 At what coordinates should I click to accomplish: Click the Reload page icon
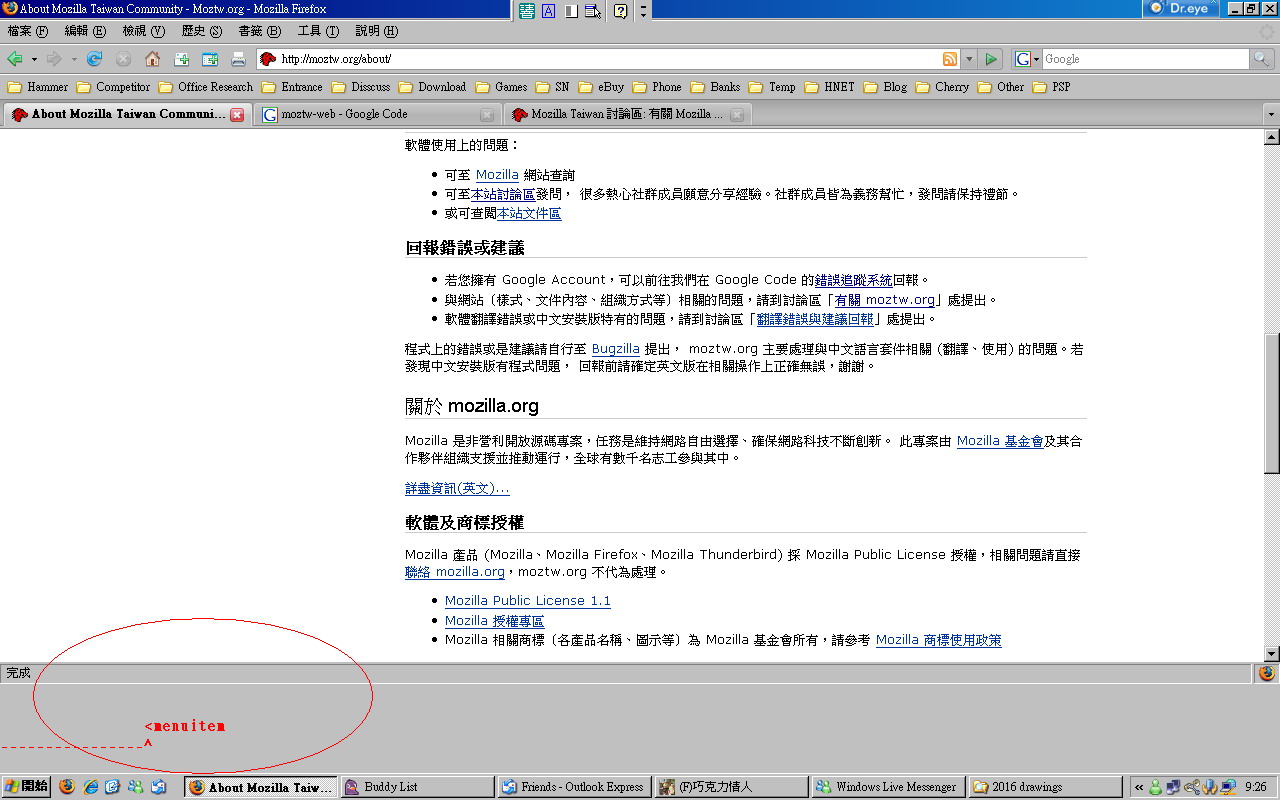pos(95,59)
